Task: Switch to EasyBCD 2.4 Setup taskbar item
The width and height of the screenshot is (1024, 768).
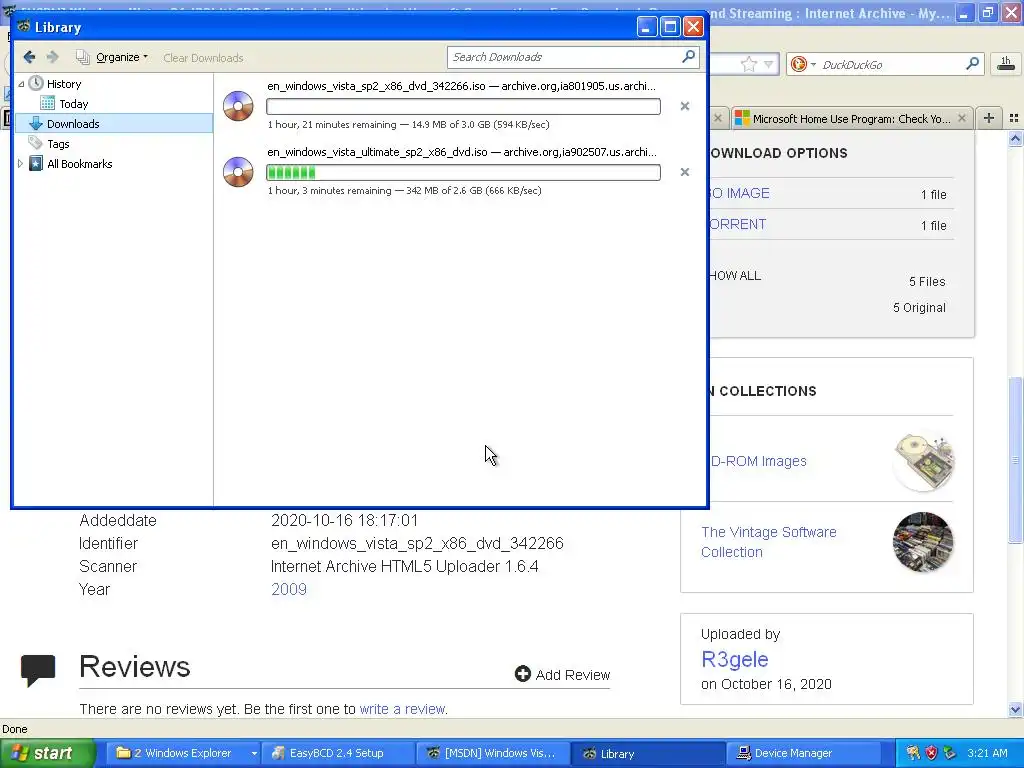Action: coord(336,753)
